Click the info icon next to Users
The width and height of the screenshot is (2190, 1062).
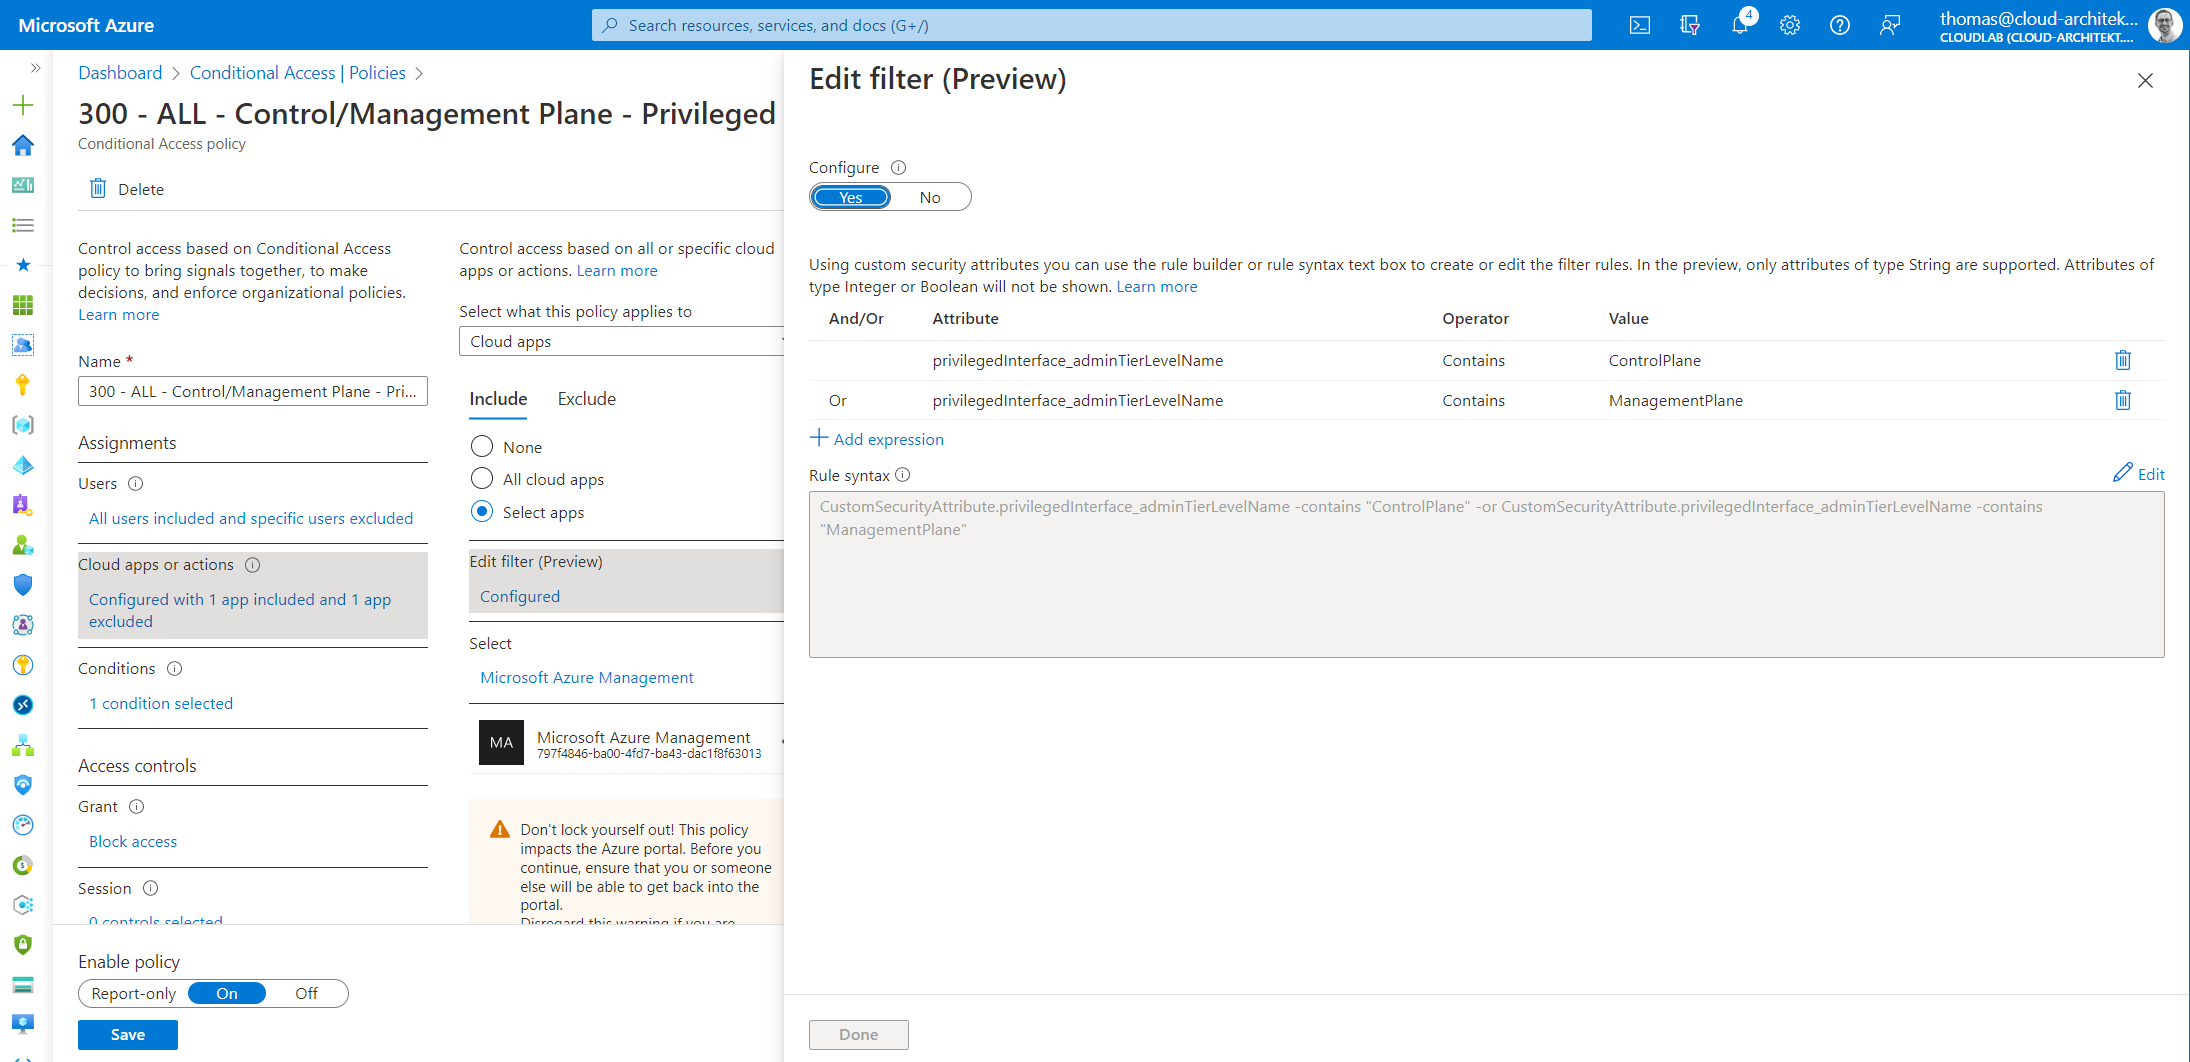pyautogui.click(x=136, y=484)
